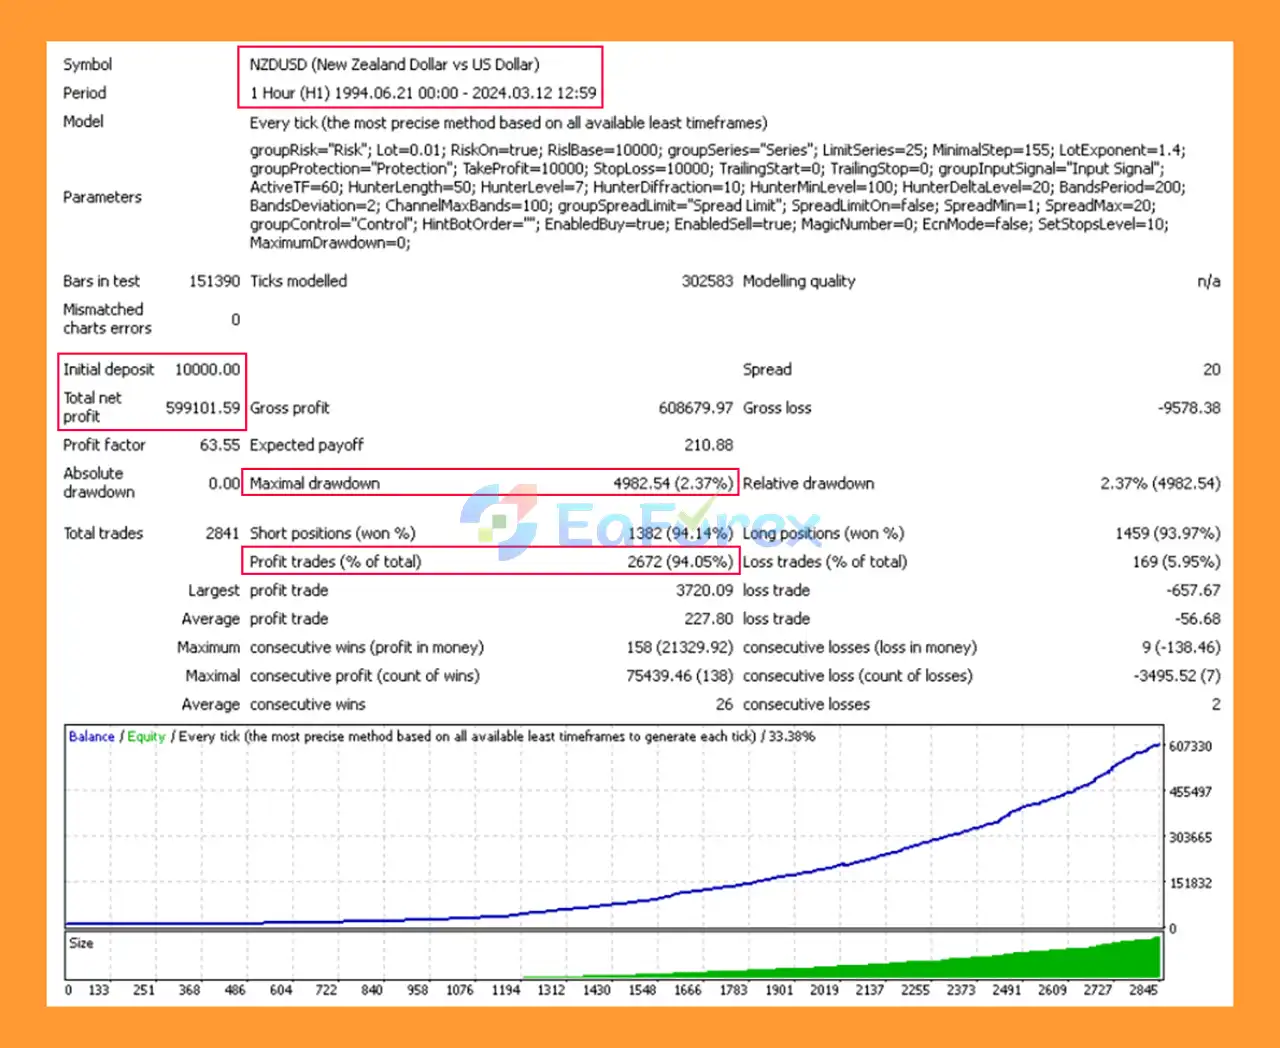This screenshot has width=1280, height=1048.
Task: Click the Size label in the lower chart panel
Action: click(x=81, y=943)
